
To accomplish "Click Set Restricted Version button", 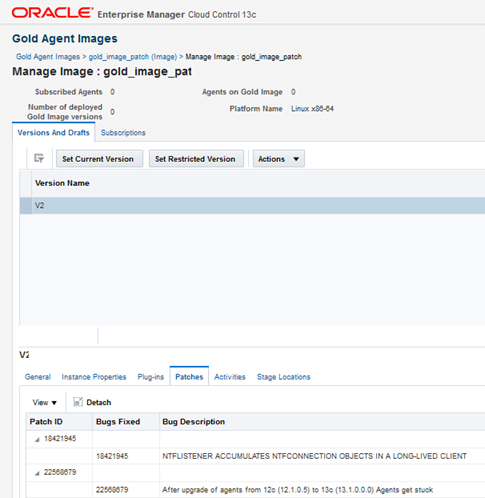I will [195, 159].
